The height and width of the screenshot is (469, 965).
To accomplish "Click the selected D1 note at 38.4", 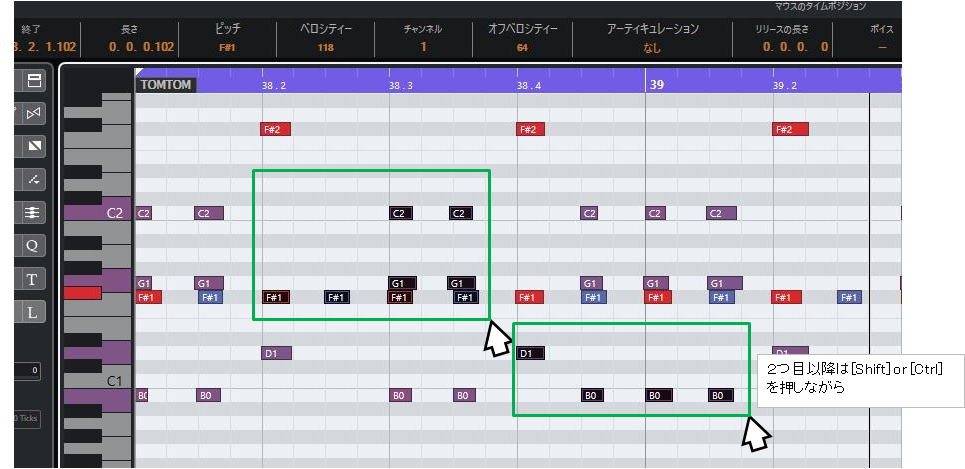I will (531, 353).
